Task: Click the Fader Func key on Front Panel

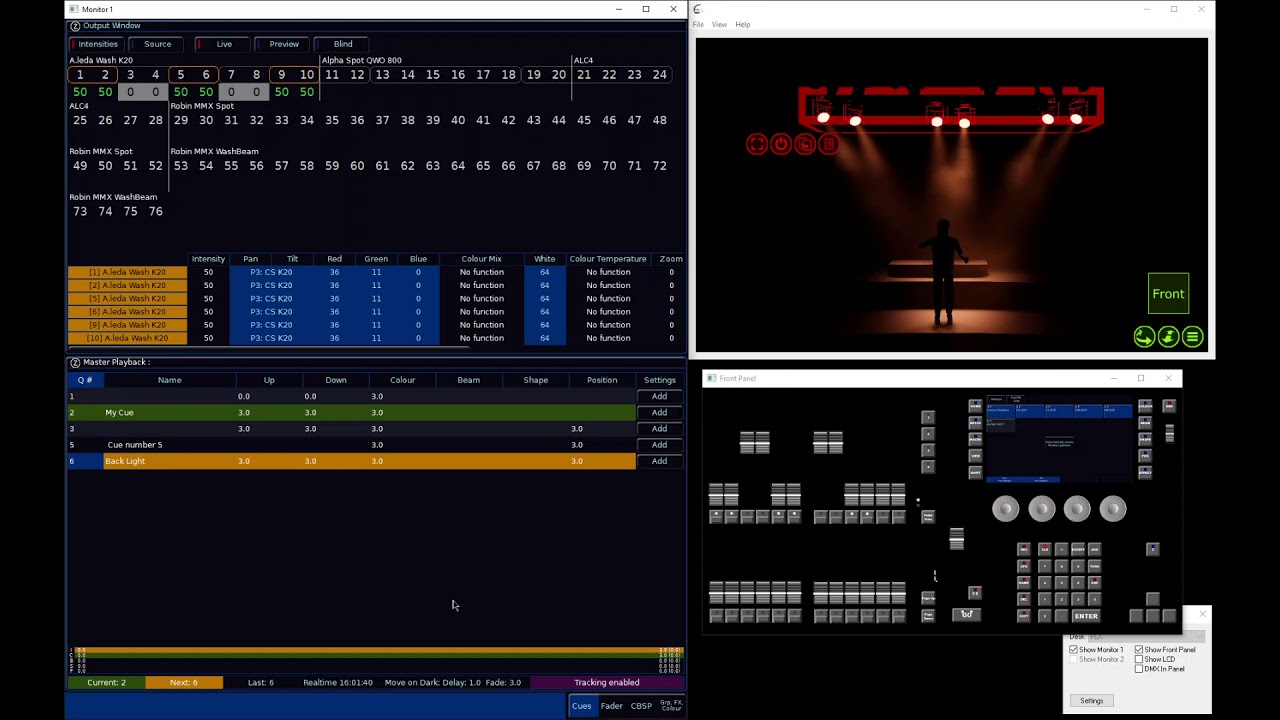Action: point(928,517)
